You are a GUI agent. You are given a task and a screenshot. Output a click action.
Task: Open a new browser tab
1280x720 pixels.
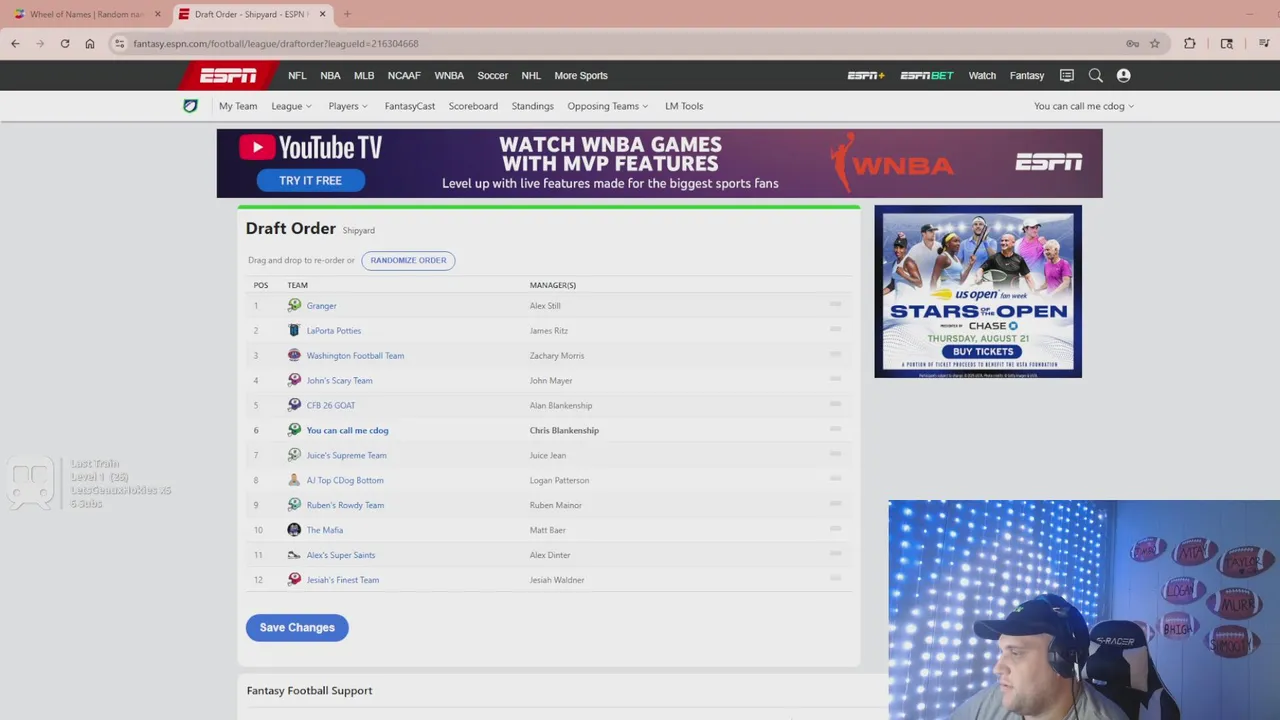[347, 14]
